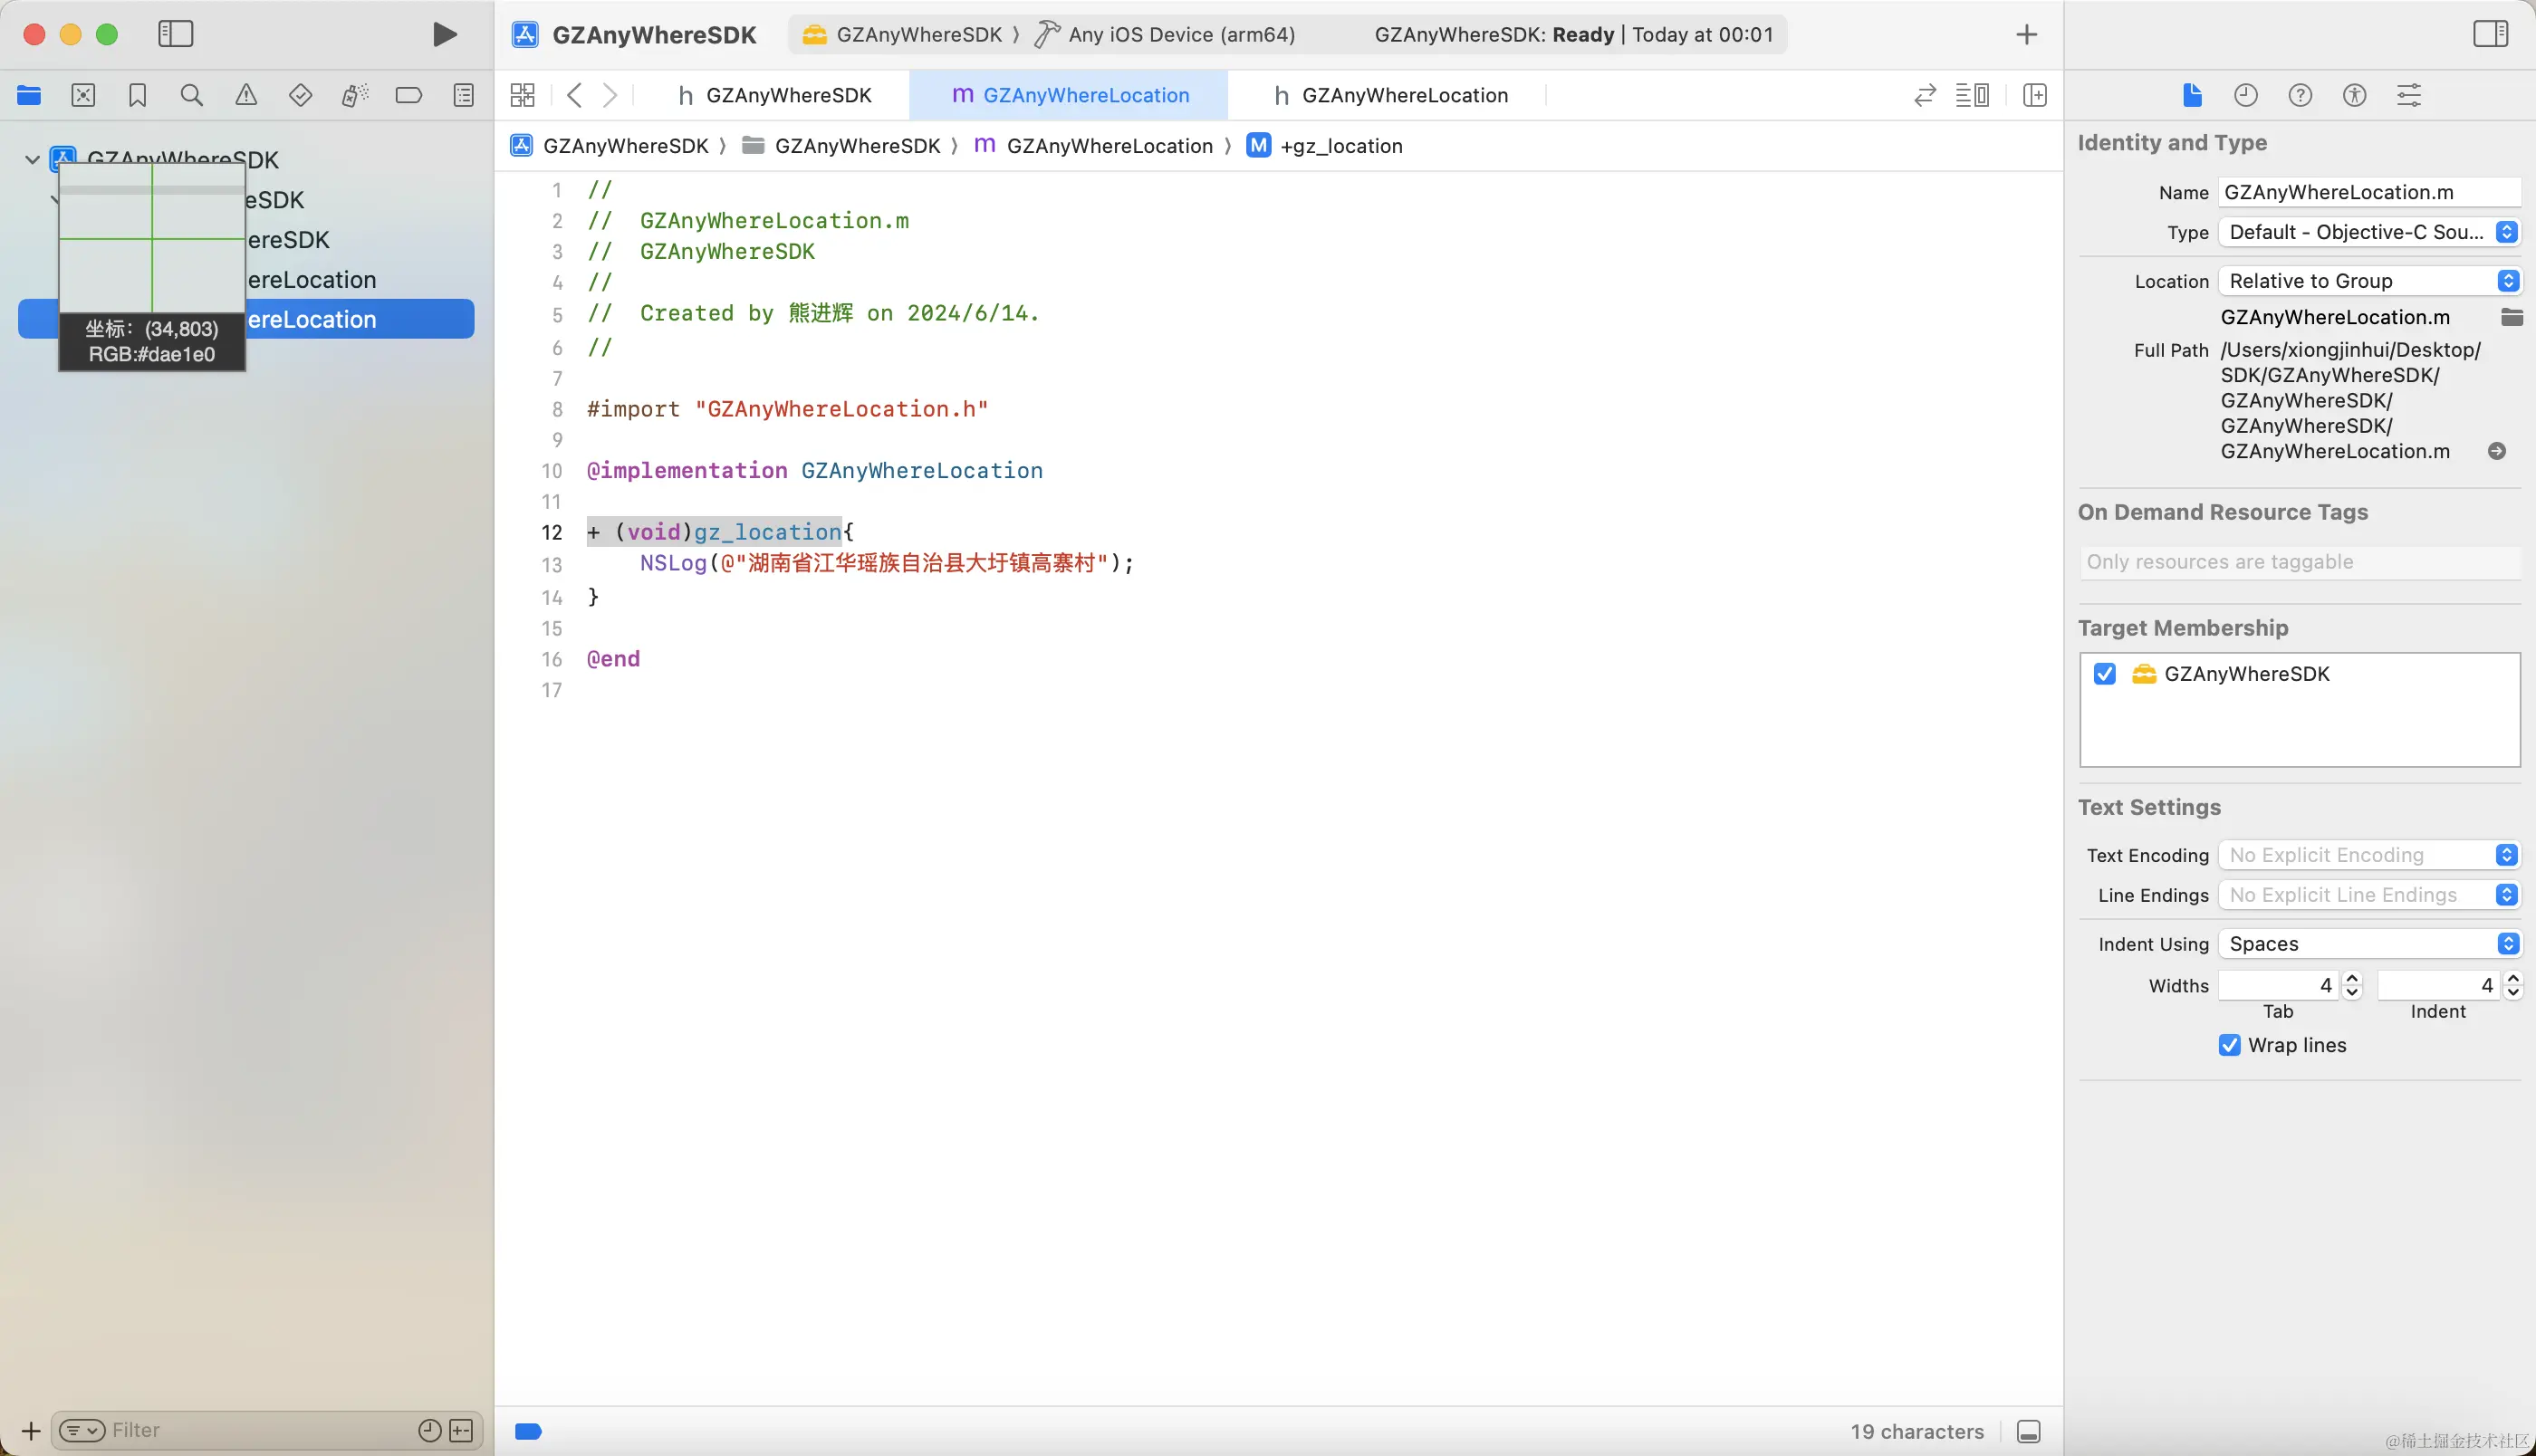This screenshot has height=1456, width=2536.
Task: Toggle the debug area button at bottom
Action: pos(2029,1431)
